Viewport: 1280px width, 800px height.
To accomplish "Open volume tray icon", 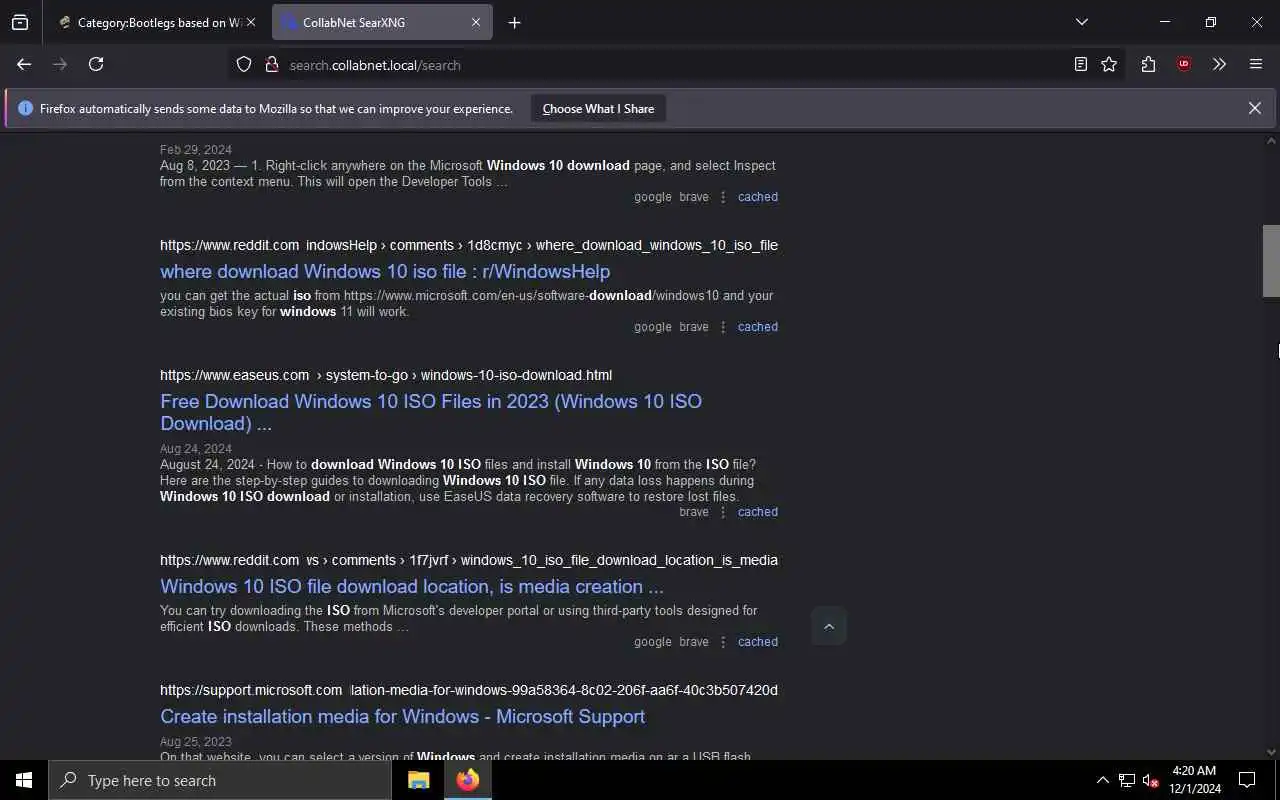I will [x=1151, y=780].
